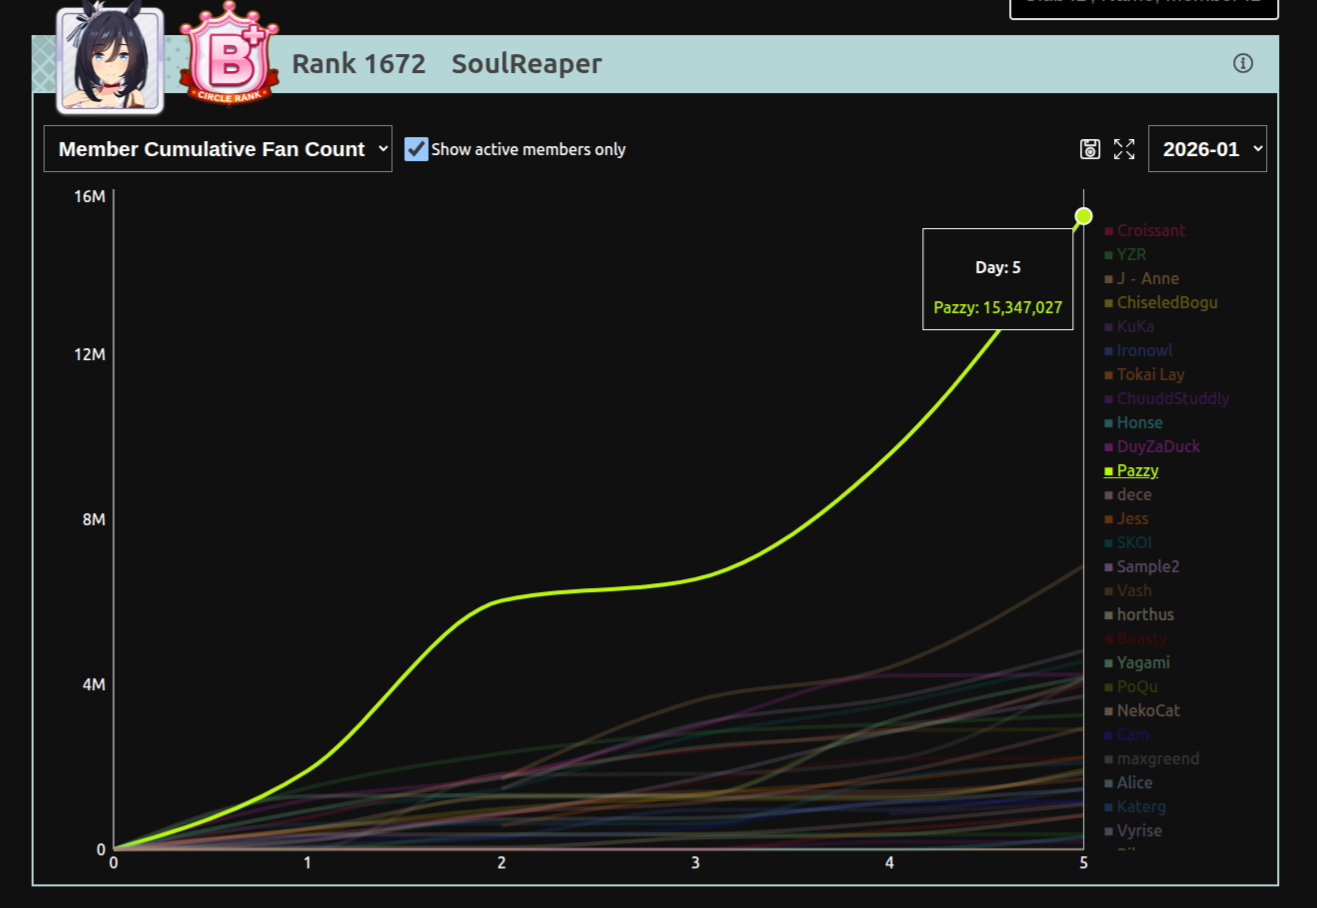Hide horthus series via legend
Viewport: 1317px width, 908px height.
[x=1139, y=614]
